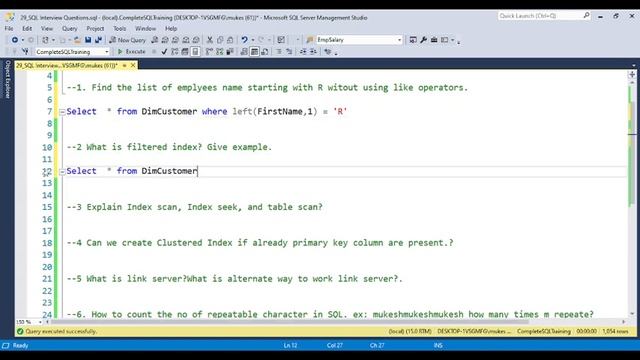640x360 pixels.
Task: Open the Help menu
Action: [x=171, y=29]
